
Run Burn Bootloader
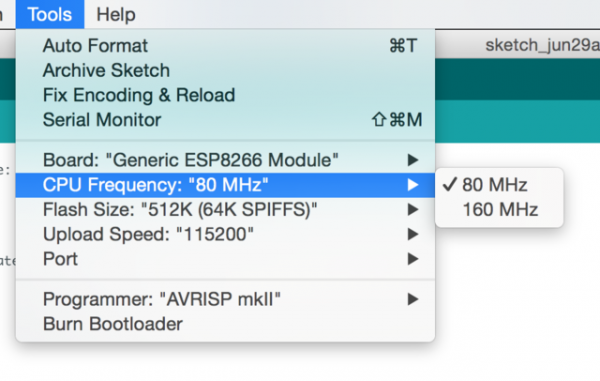(x=225, y=324)
